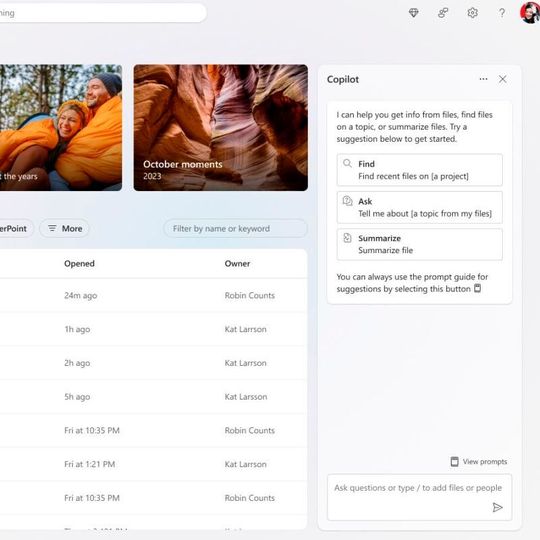540x540 pixels.
Task: Select the row opened 5h ago
Action: point(153,397)
